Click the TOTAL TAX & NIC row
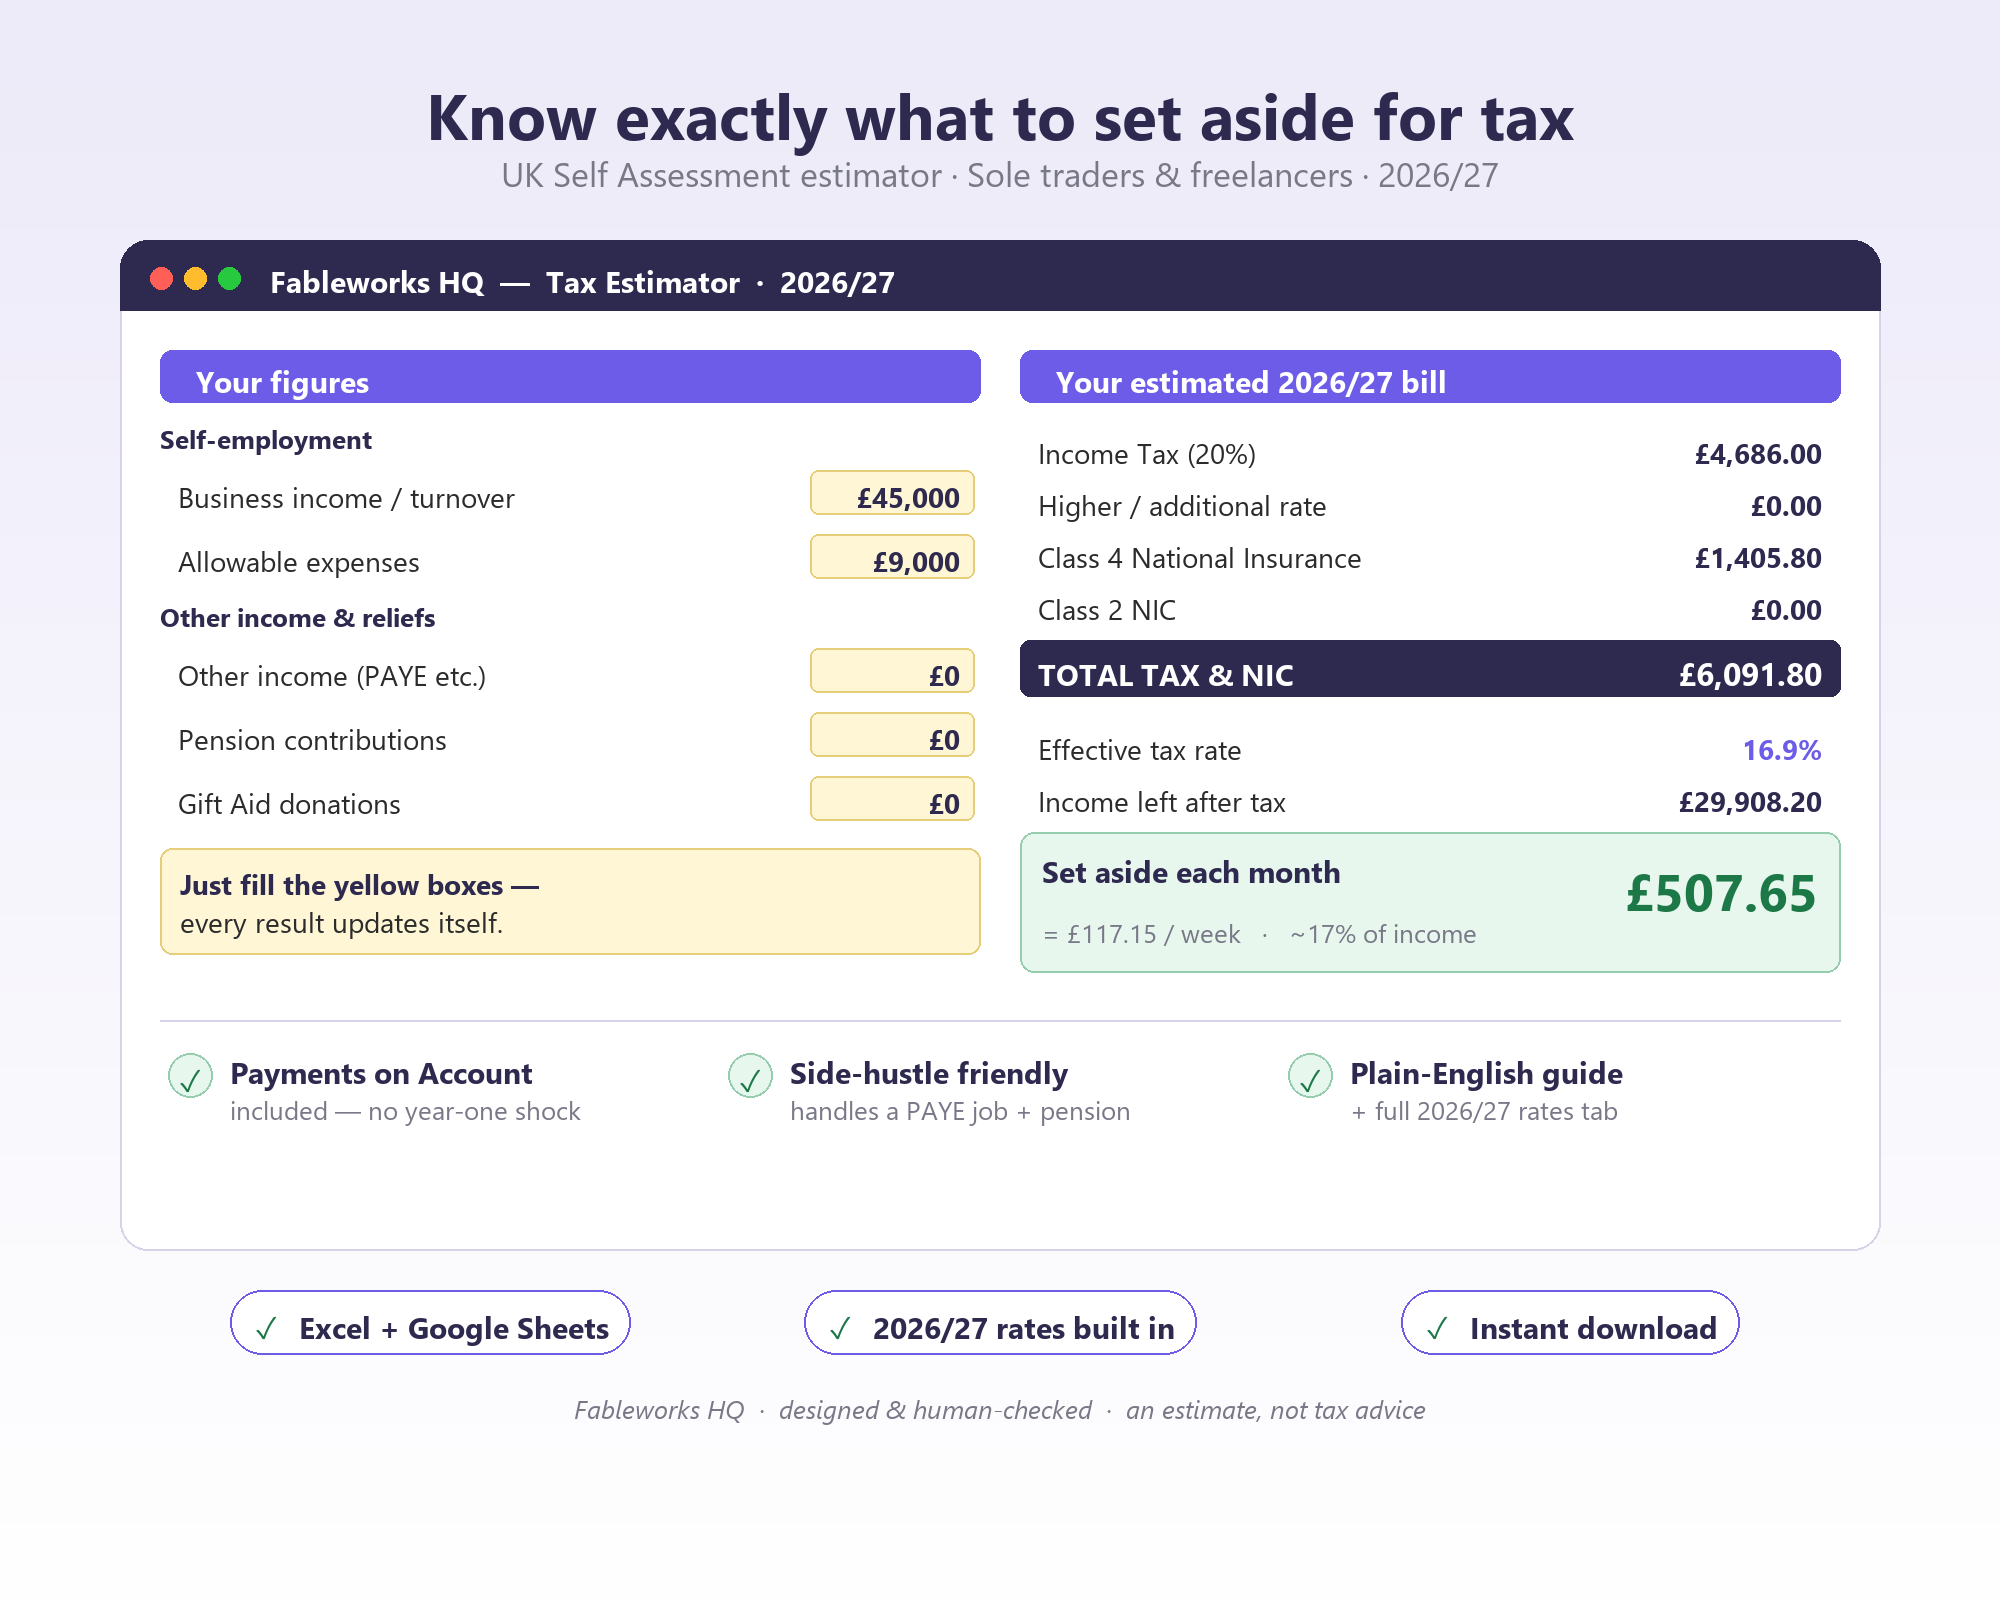The image size is (2000, 1600). click(x=1430, y=669)
